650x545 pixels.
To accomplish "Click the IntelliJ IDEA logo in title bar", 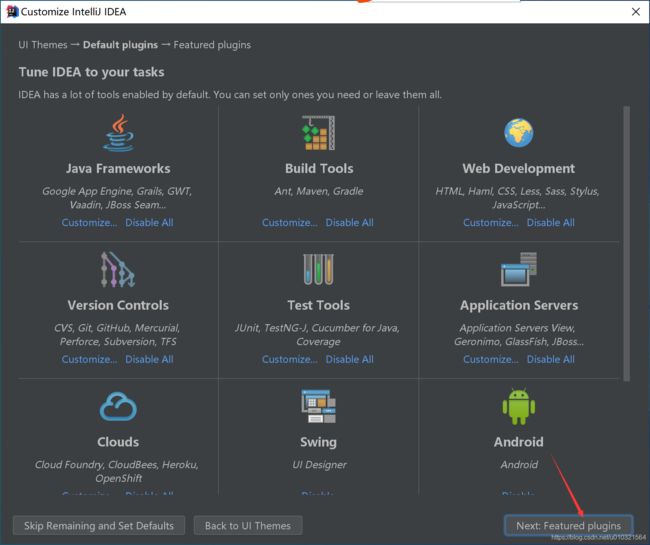I will point(12,12).
